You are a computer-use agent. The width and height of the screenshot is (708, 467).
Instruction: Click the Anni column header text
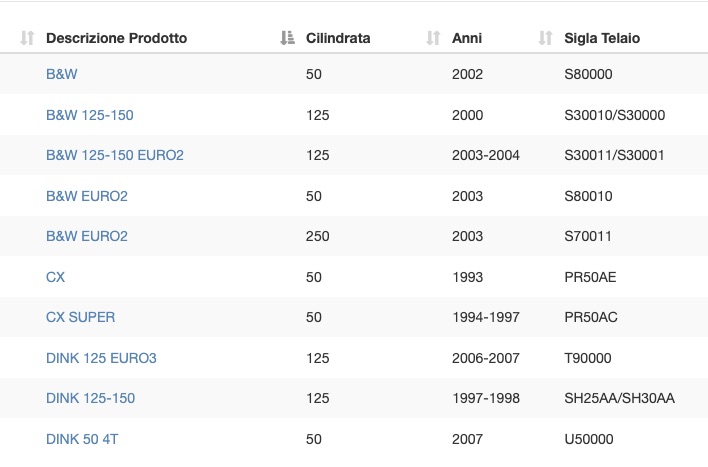pos(467,38)
